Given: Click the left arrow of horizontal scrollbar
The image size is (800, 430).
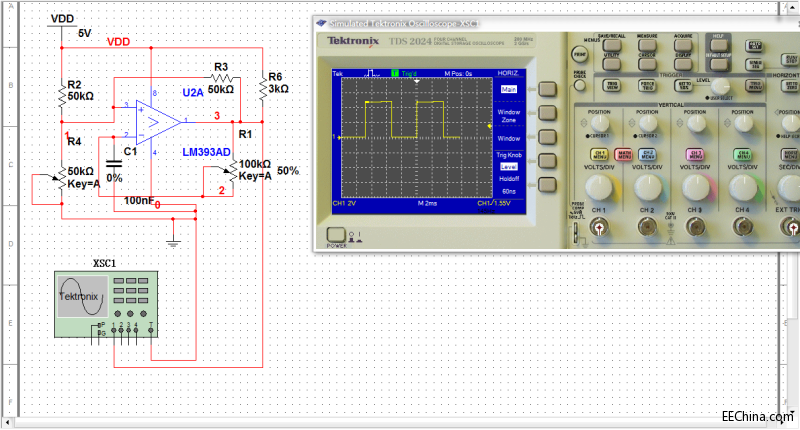Looking at the screenshot, I should click(x=8, y=423).
